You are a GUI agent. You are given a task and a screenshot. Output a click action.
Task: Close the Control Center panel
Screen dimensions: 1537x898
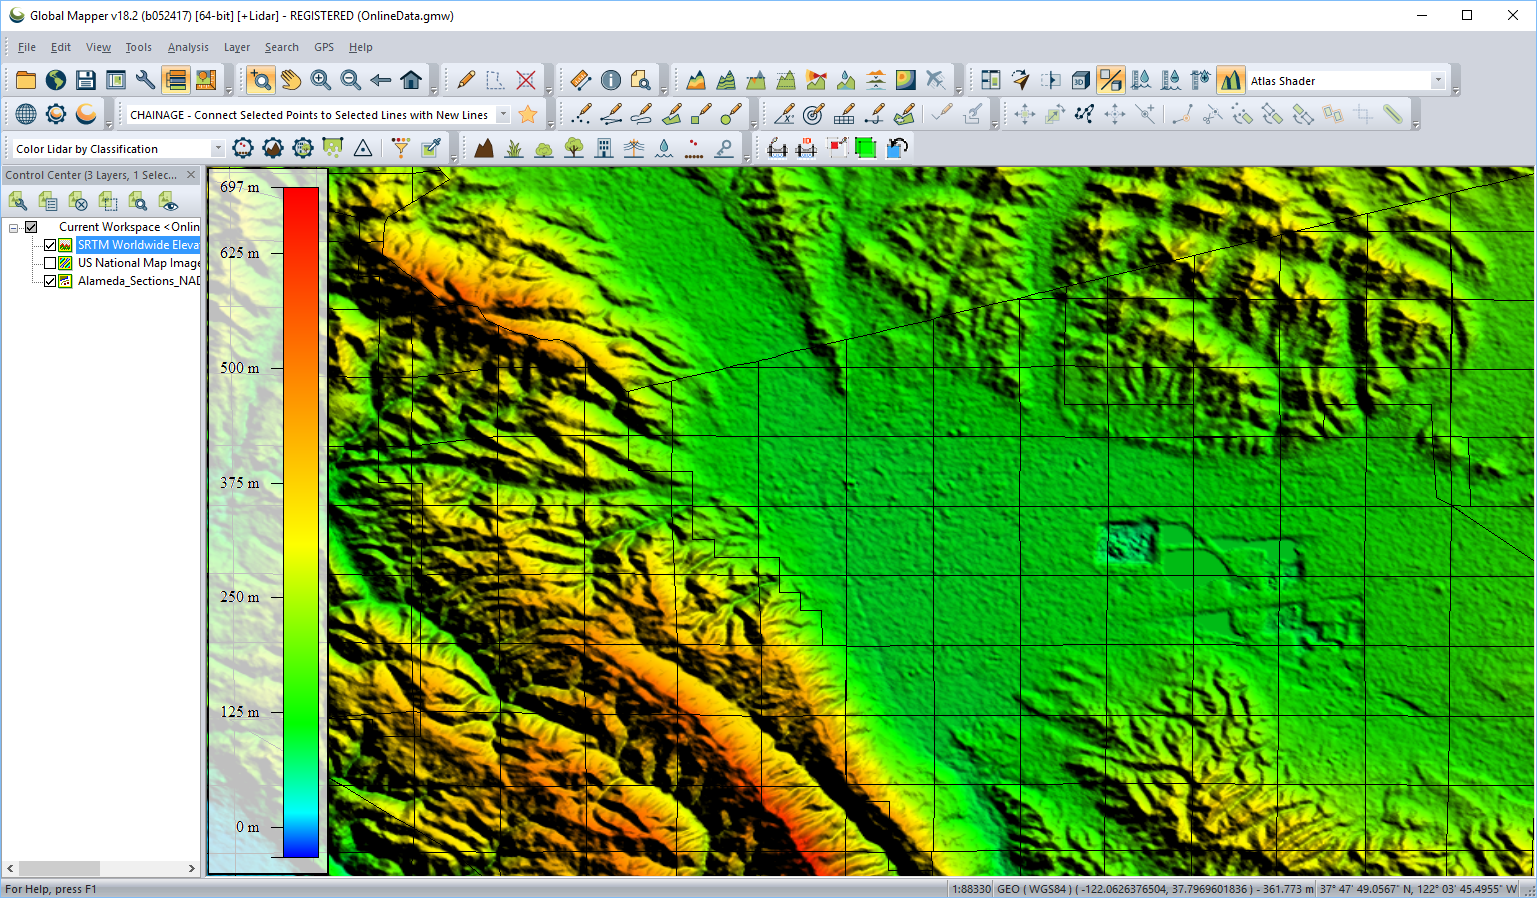191,175
